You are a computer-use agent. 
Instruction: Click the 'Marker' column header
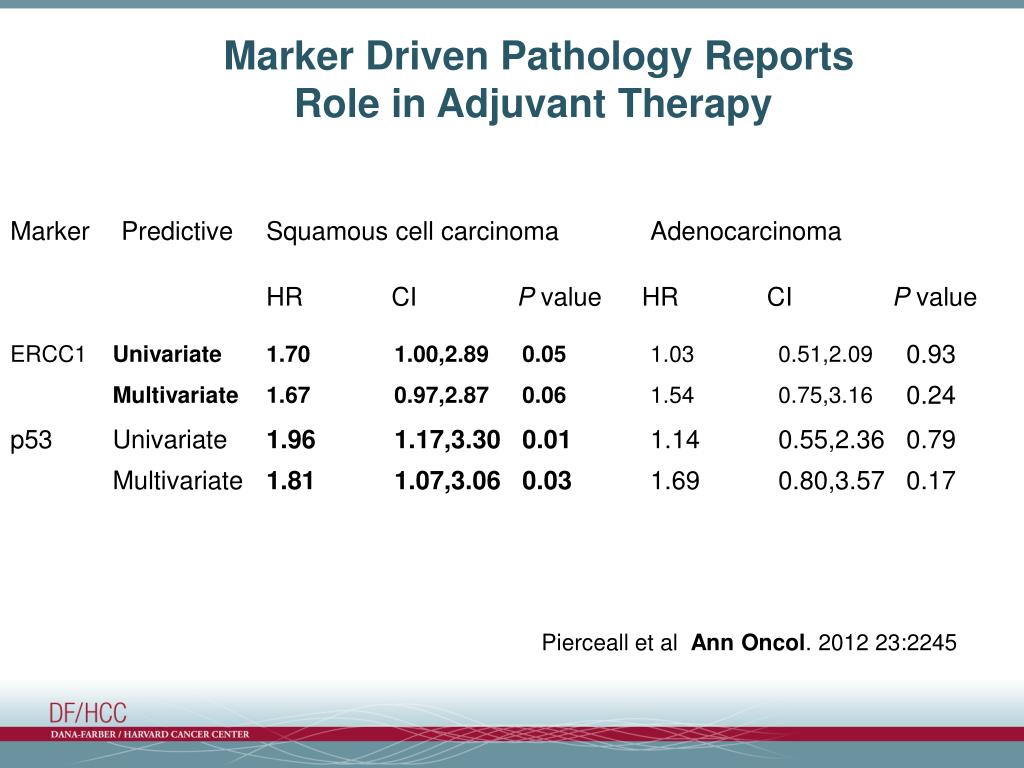tap(50, 231)
